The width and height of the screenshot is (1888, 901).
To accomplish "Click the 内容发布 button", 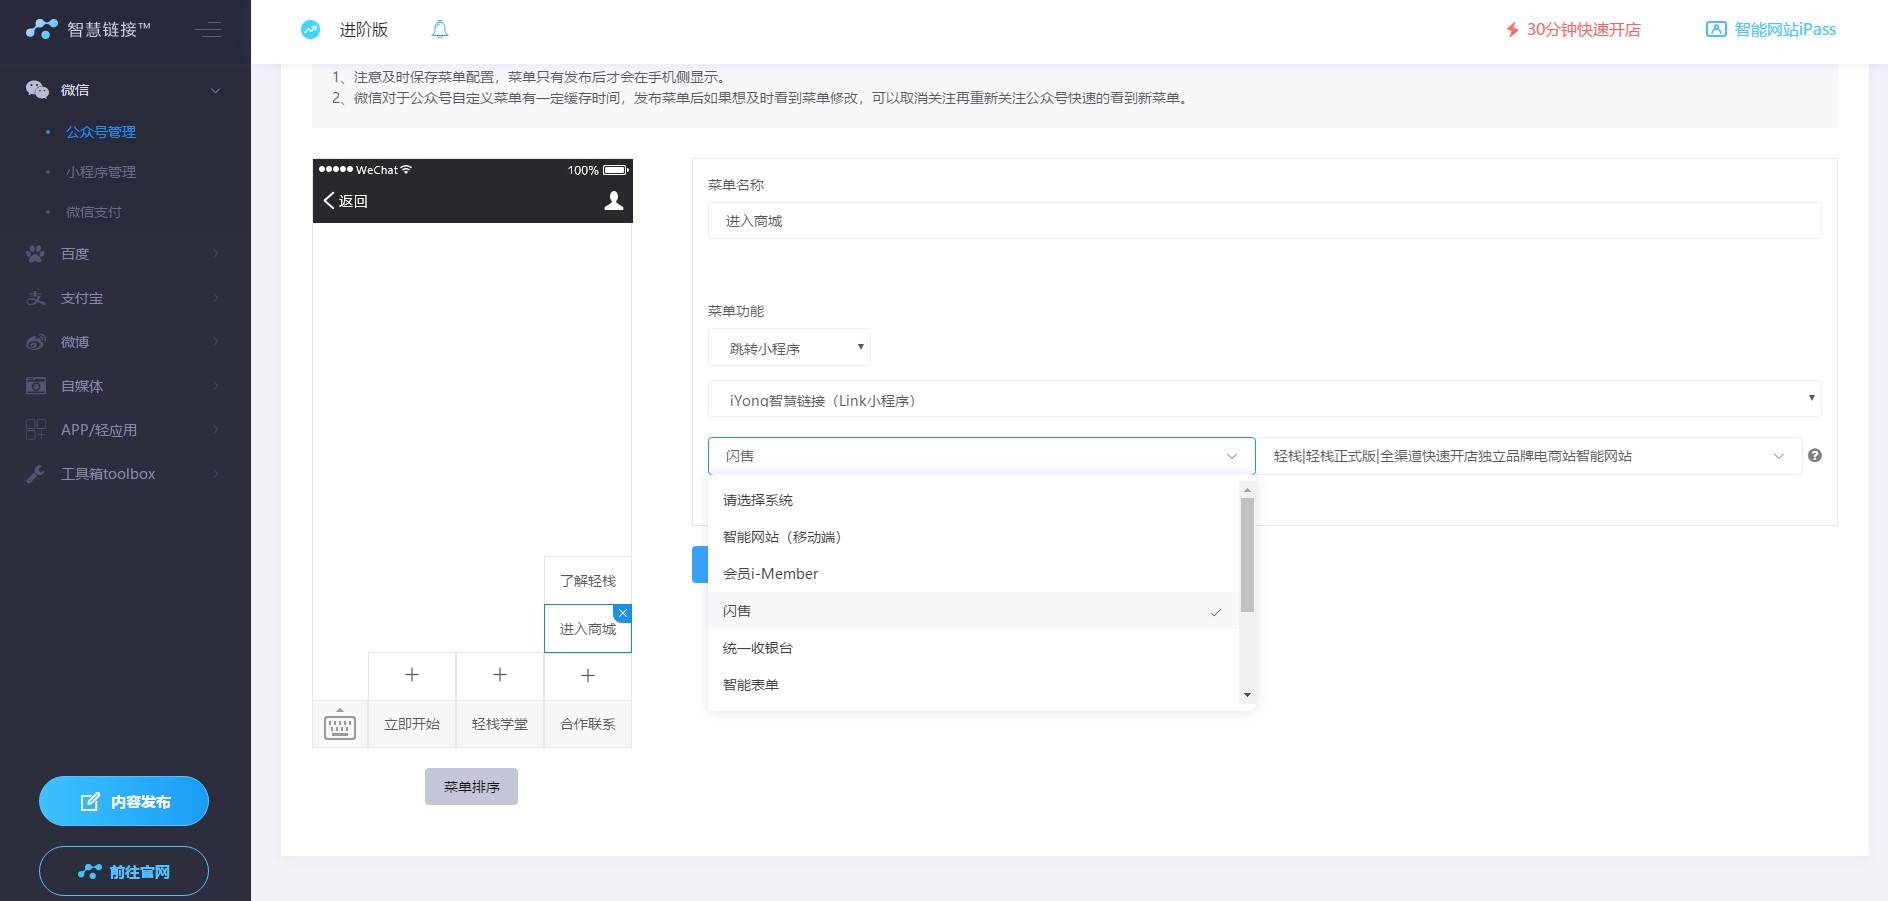I will (124, 801).
